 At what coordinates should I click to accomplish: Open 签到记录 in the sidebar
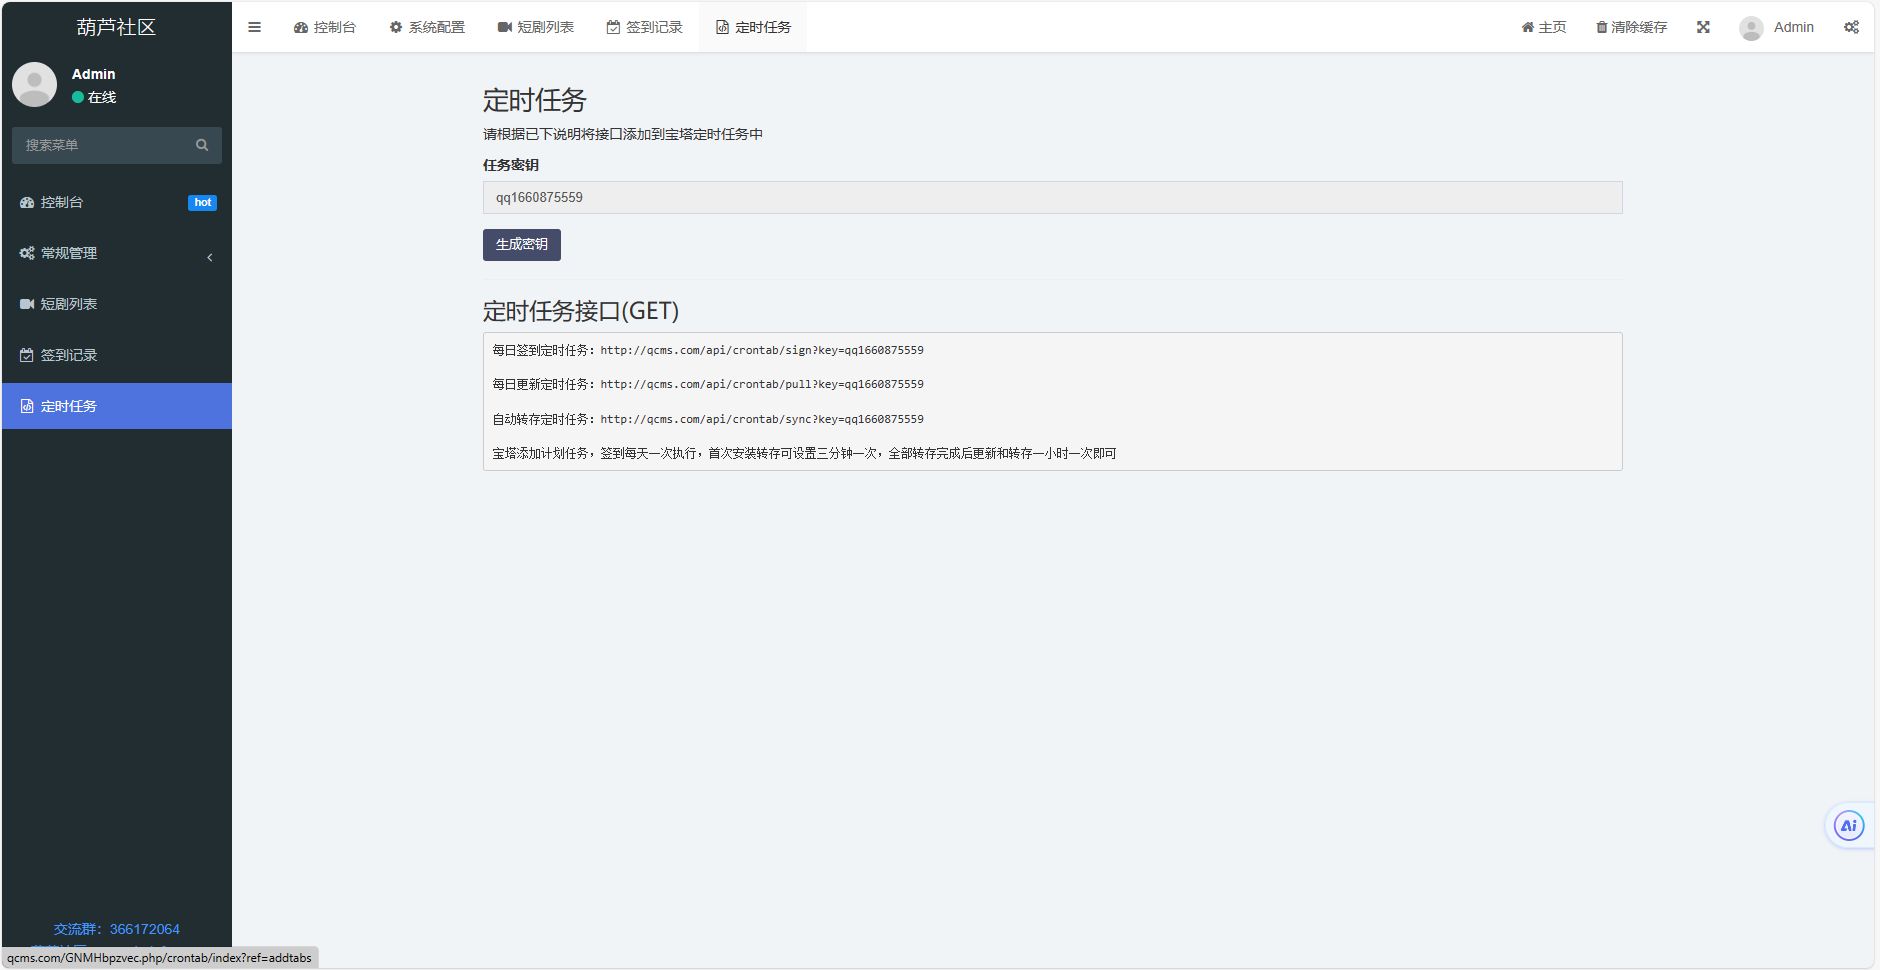tap(68, 355)
